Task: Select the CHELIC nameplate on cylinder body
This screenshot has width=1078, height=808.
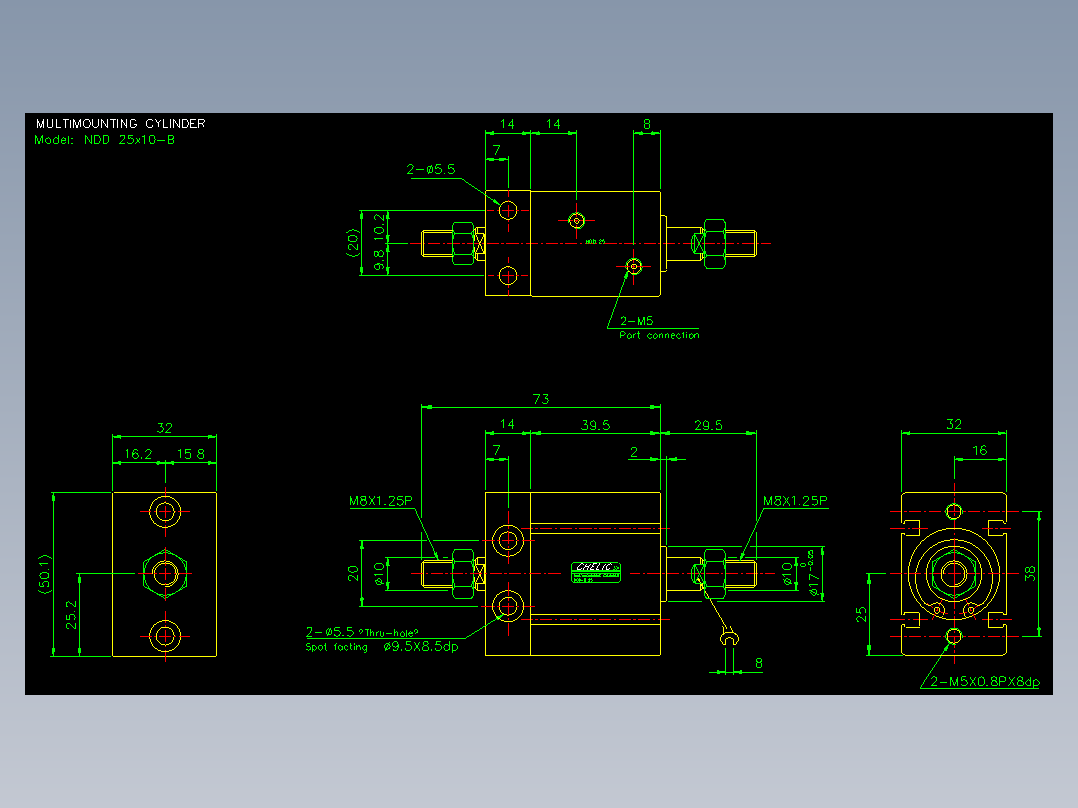Action: [596, 572]
